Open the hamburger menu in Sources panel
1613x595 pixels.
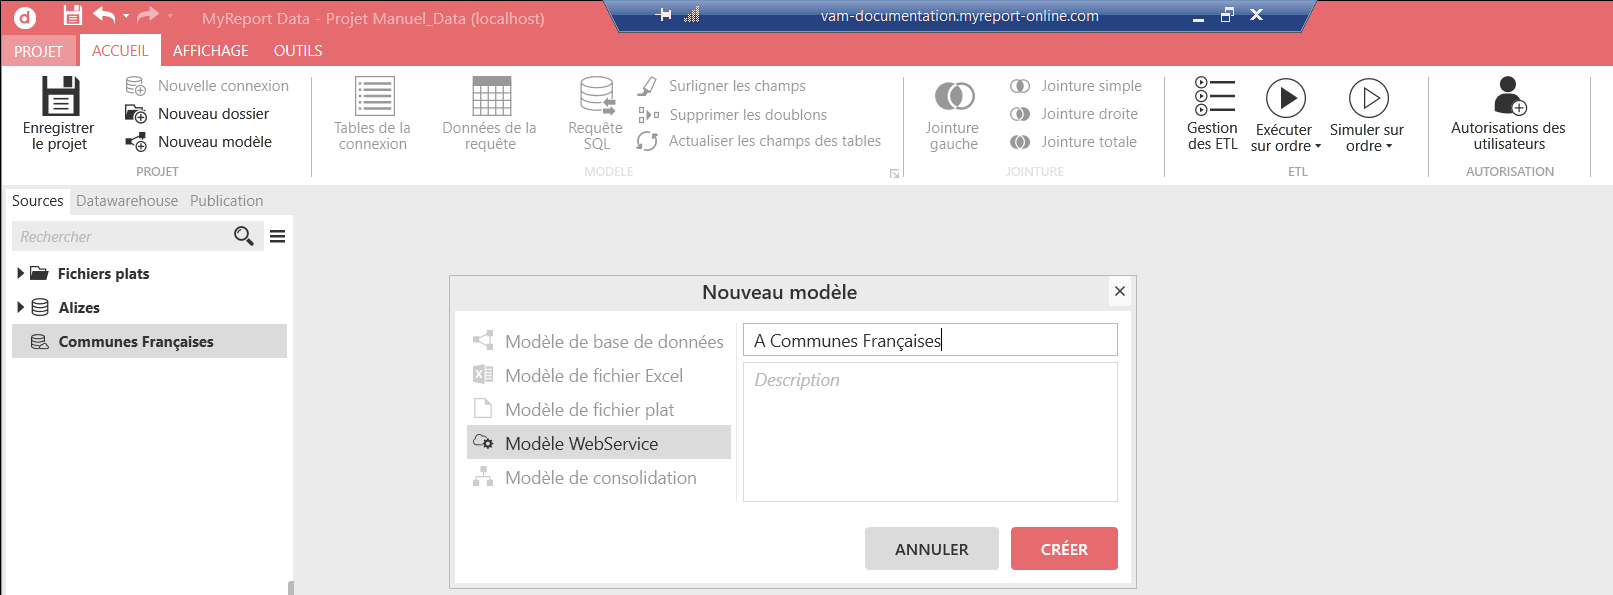[x=278, y=236]
